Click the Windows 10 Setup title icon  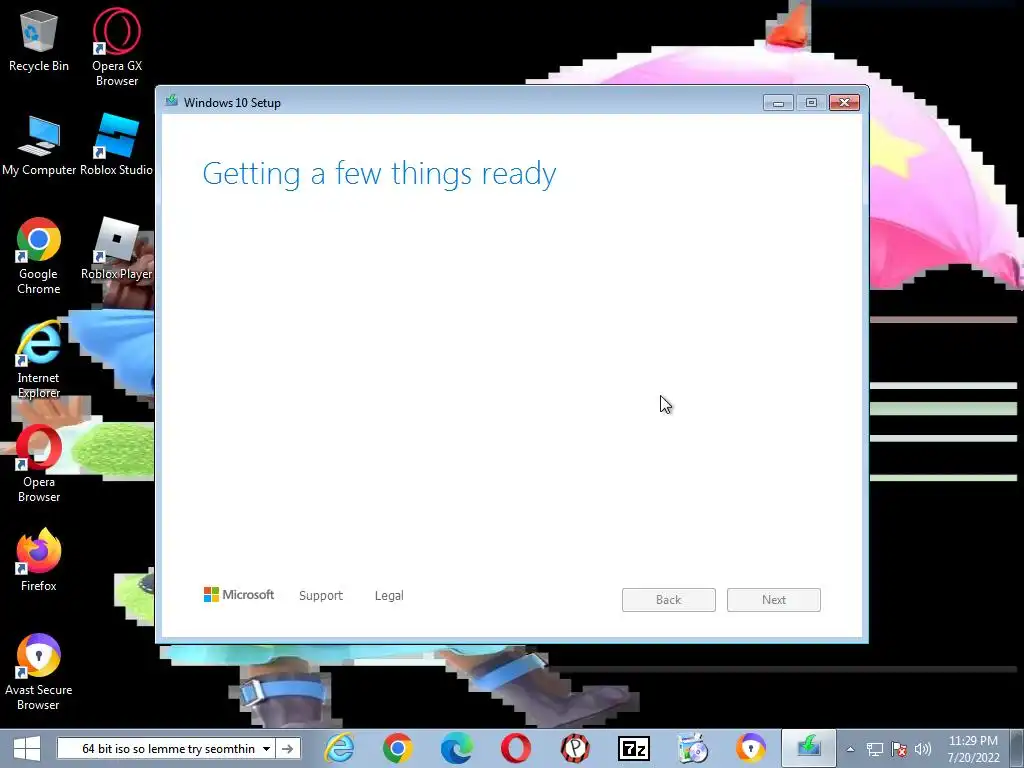[172, 101]
